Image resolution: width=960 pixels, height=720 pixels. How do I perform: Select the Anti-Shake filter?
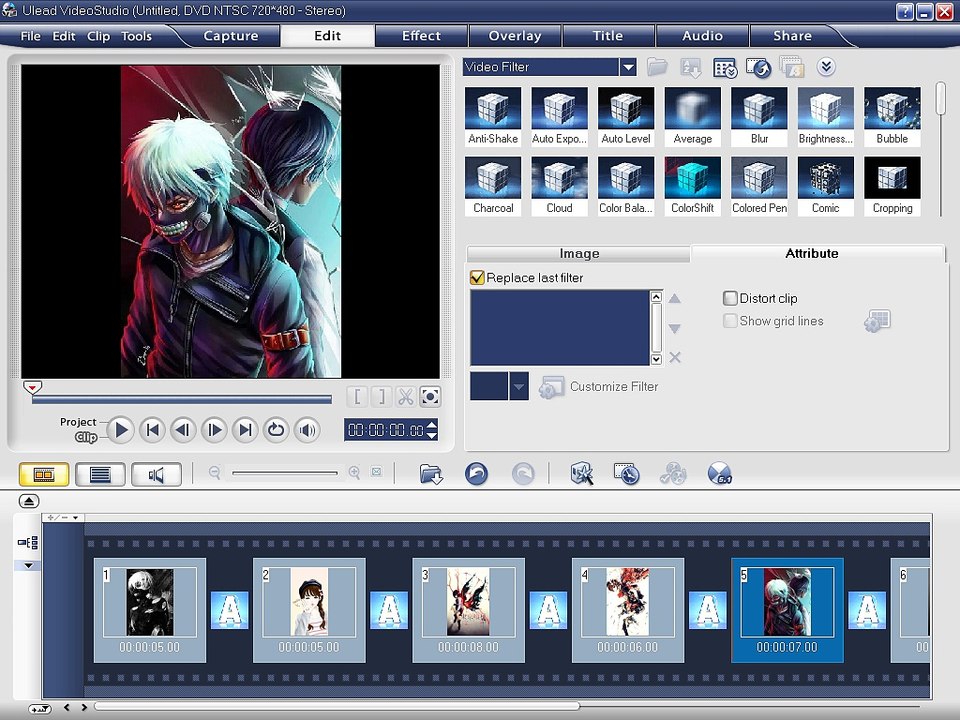tap(493, 116)
